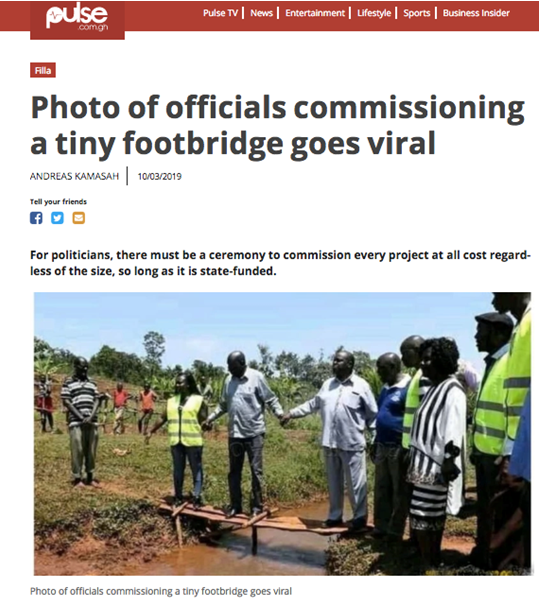Open the Pulse.com.gh logo homepage
Screen dimensions: 542x602
pyautogui.click(x=77, y=19)
